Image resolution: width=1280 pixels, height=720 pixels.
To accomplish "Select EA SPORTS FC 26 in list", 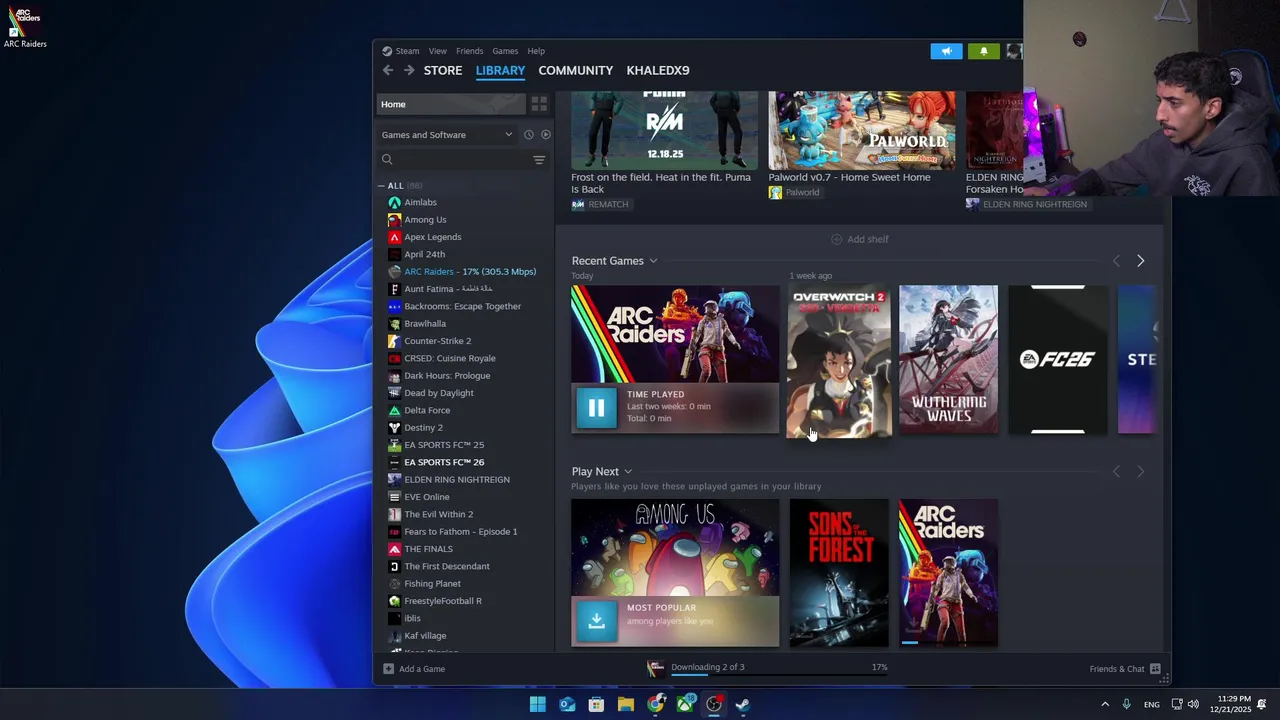I will click(444, 462).
